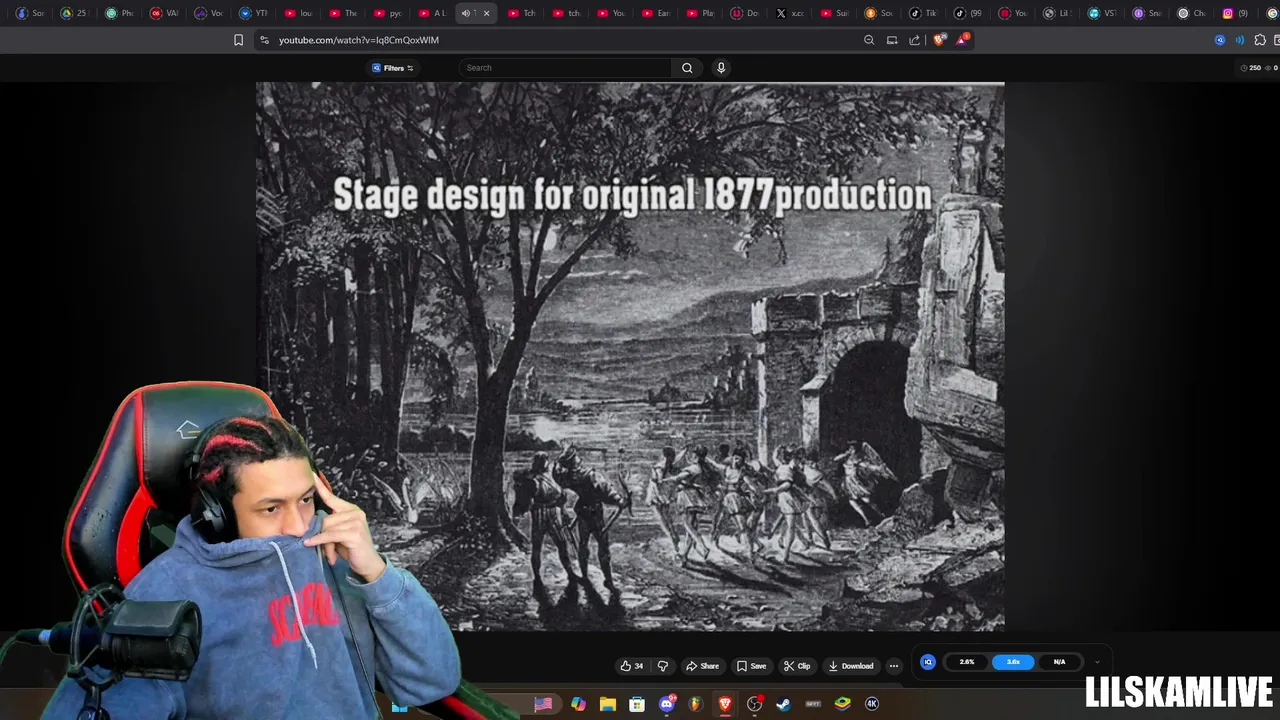
Task: Open more actions three-dot menu
Action: coord(894,666)
